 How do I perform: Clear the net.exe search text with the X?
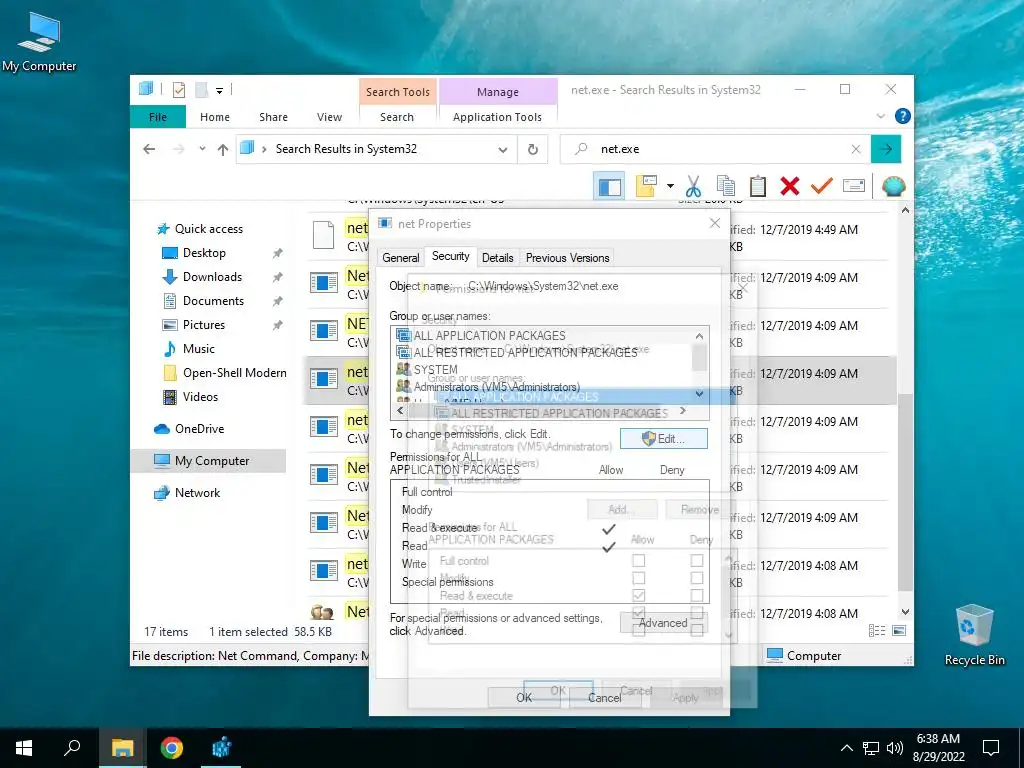pos(856,150)
